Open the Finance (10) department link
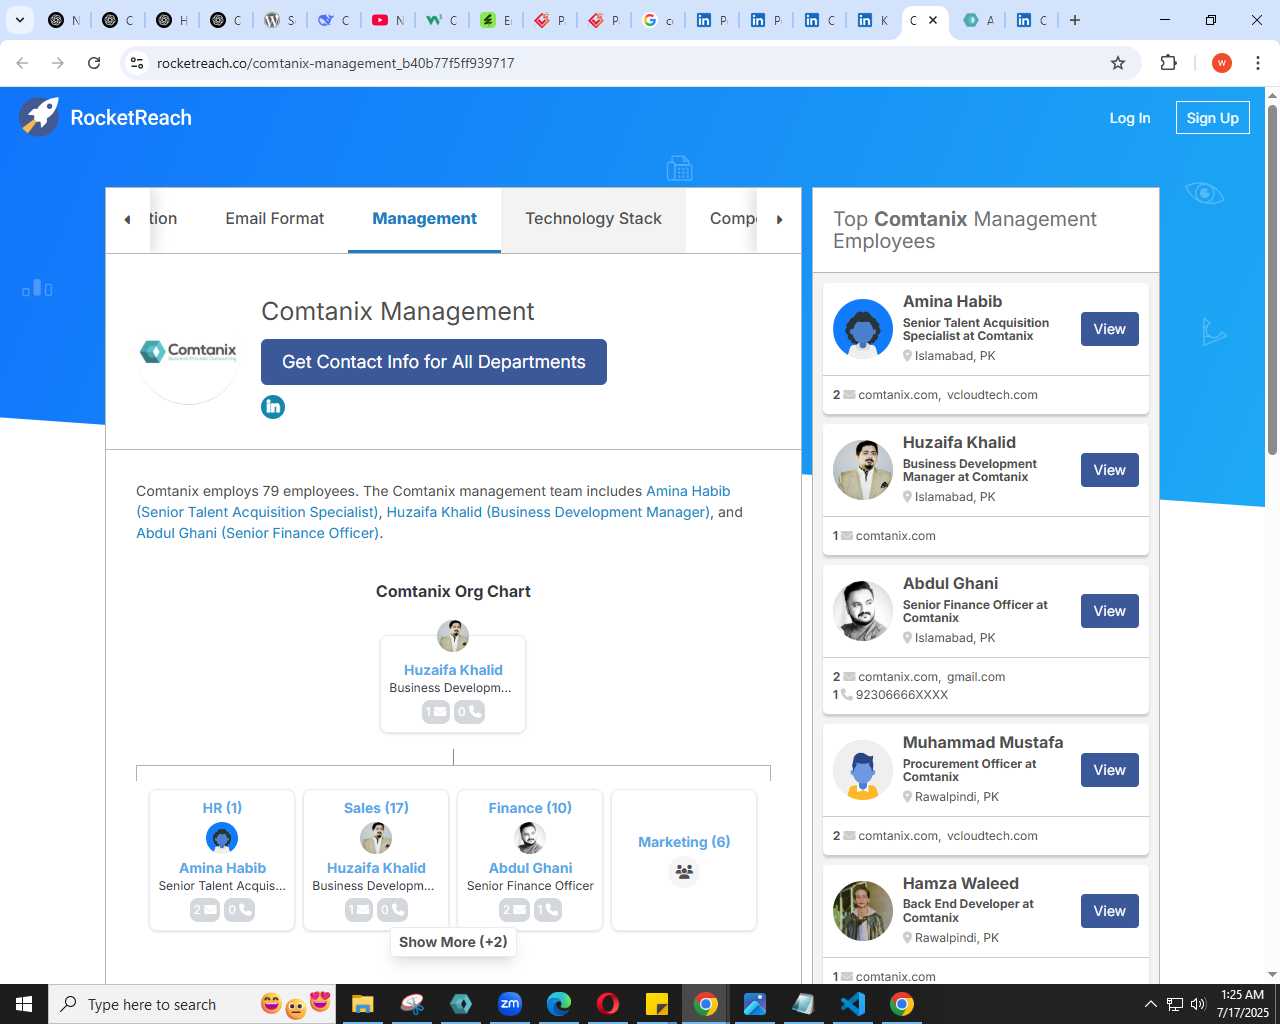1280x1024 pixels. coord(530,808)
